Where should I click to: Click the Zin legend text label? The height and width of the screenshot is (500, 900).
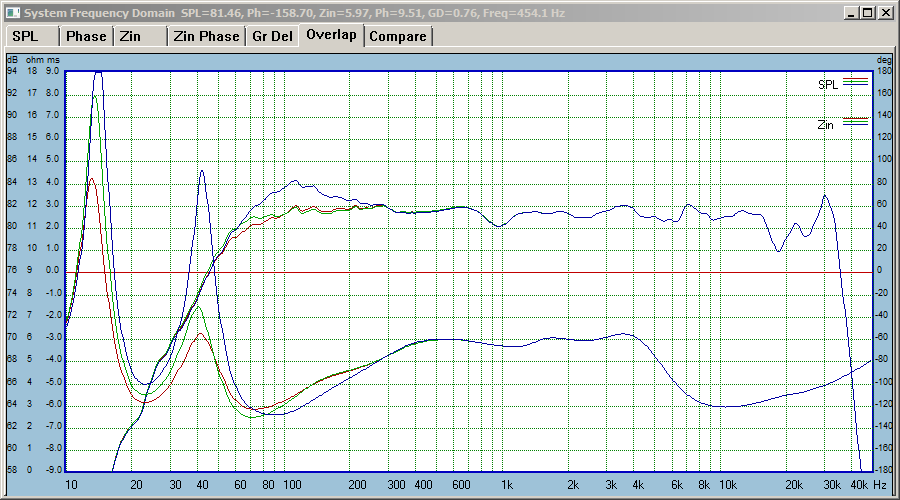coord(825,125)
